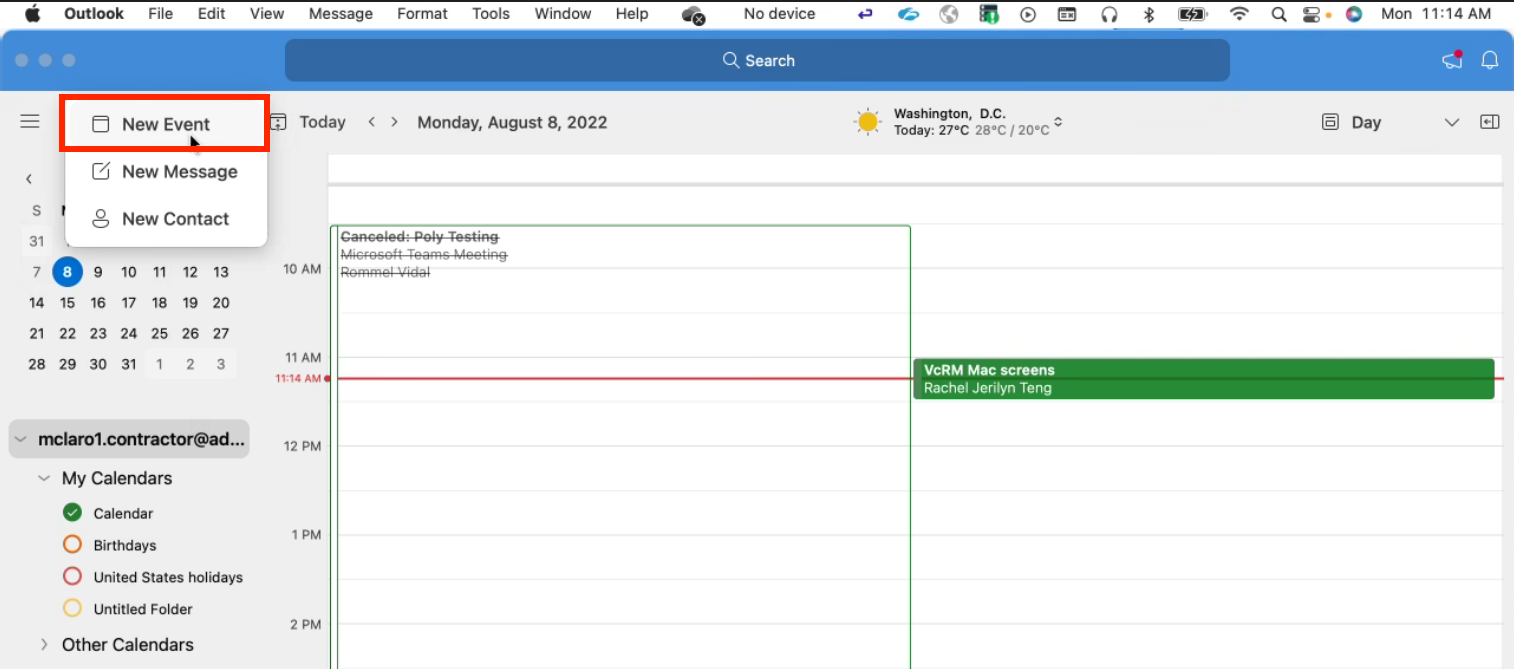Collapse the My Calendars group
1514x669 pixels.
click(x=43, y=478)
